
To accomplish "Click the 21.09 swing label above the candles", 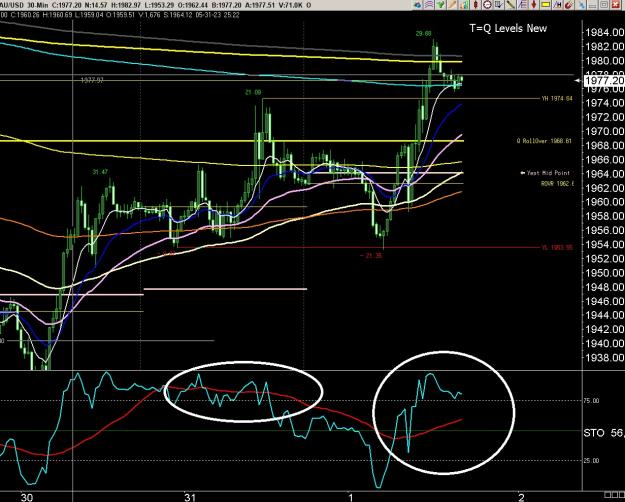I will [253, 93].
